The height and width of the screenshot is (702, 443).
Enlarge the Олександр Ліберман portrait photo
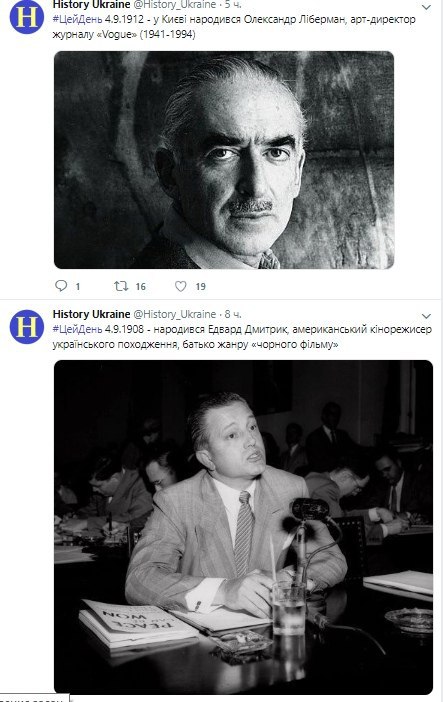(x=224, y=160)
